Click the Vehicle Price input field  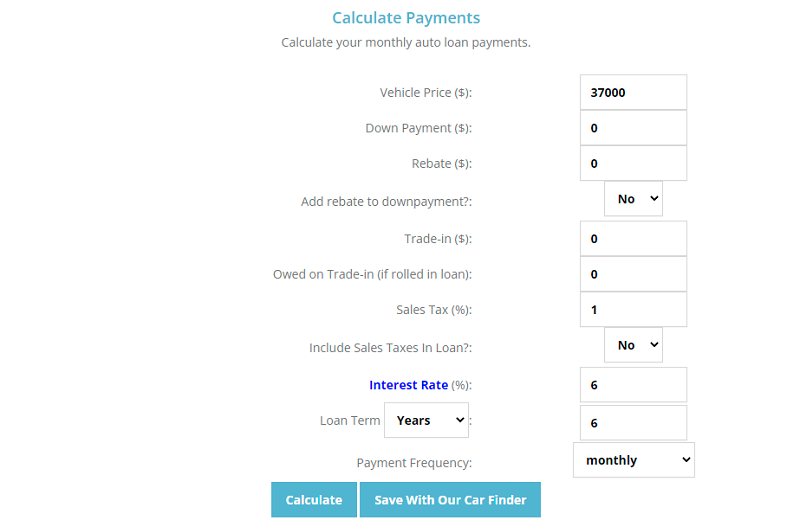633,93
